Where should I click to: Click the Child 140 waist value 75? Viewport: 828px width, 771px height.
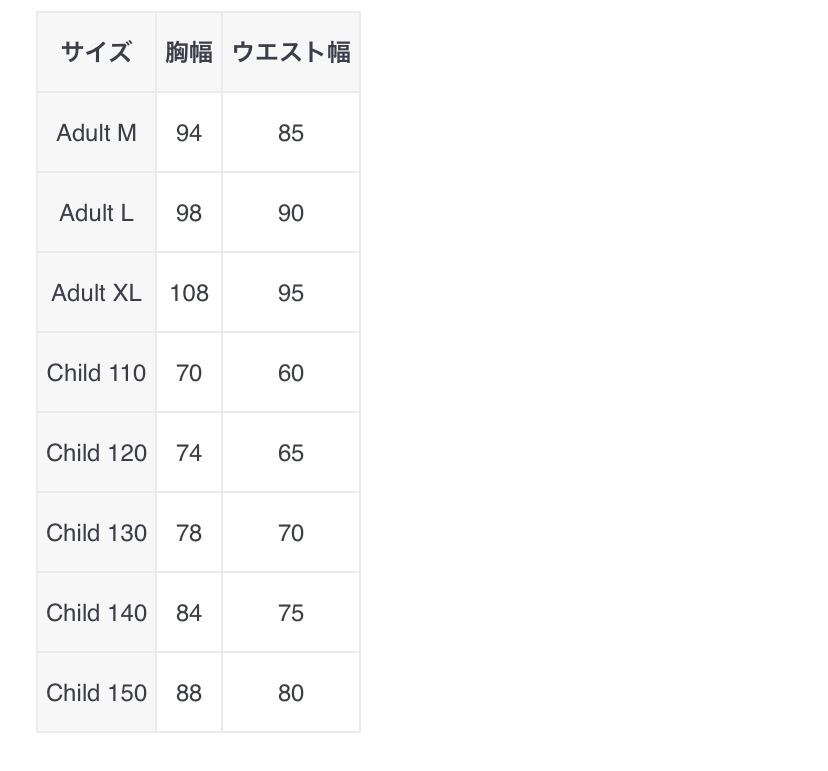coord(291,613)
